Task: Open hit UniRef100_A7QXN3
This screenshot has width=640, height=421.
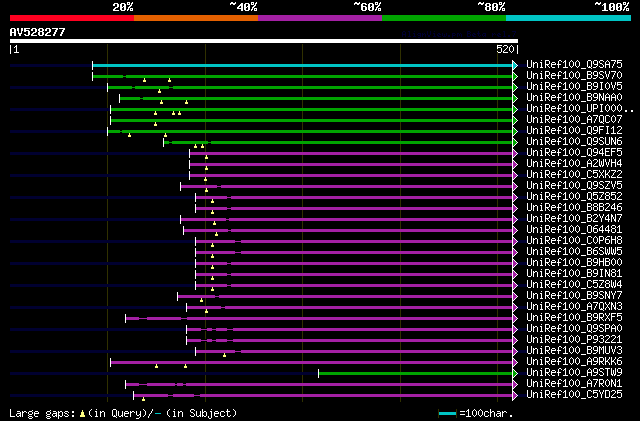Action: 574,307
